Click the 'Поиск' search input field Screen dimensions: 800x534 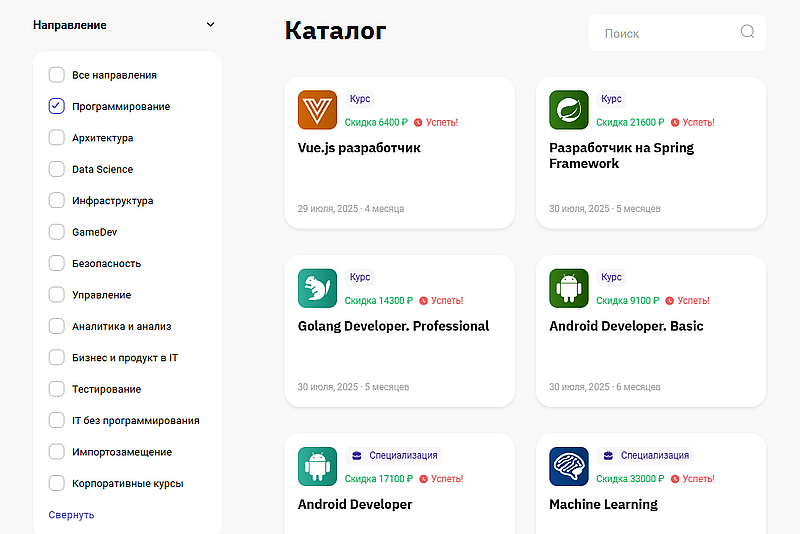point(677,33)
